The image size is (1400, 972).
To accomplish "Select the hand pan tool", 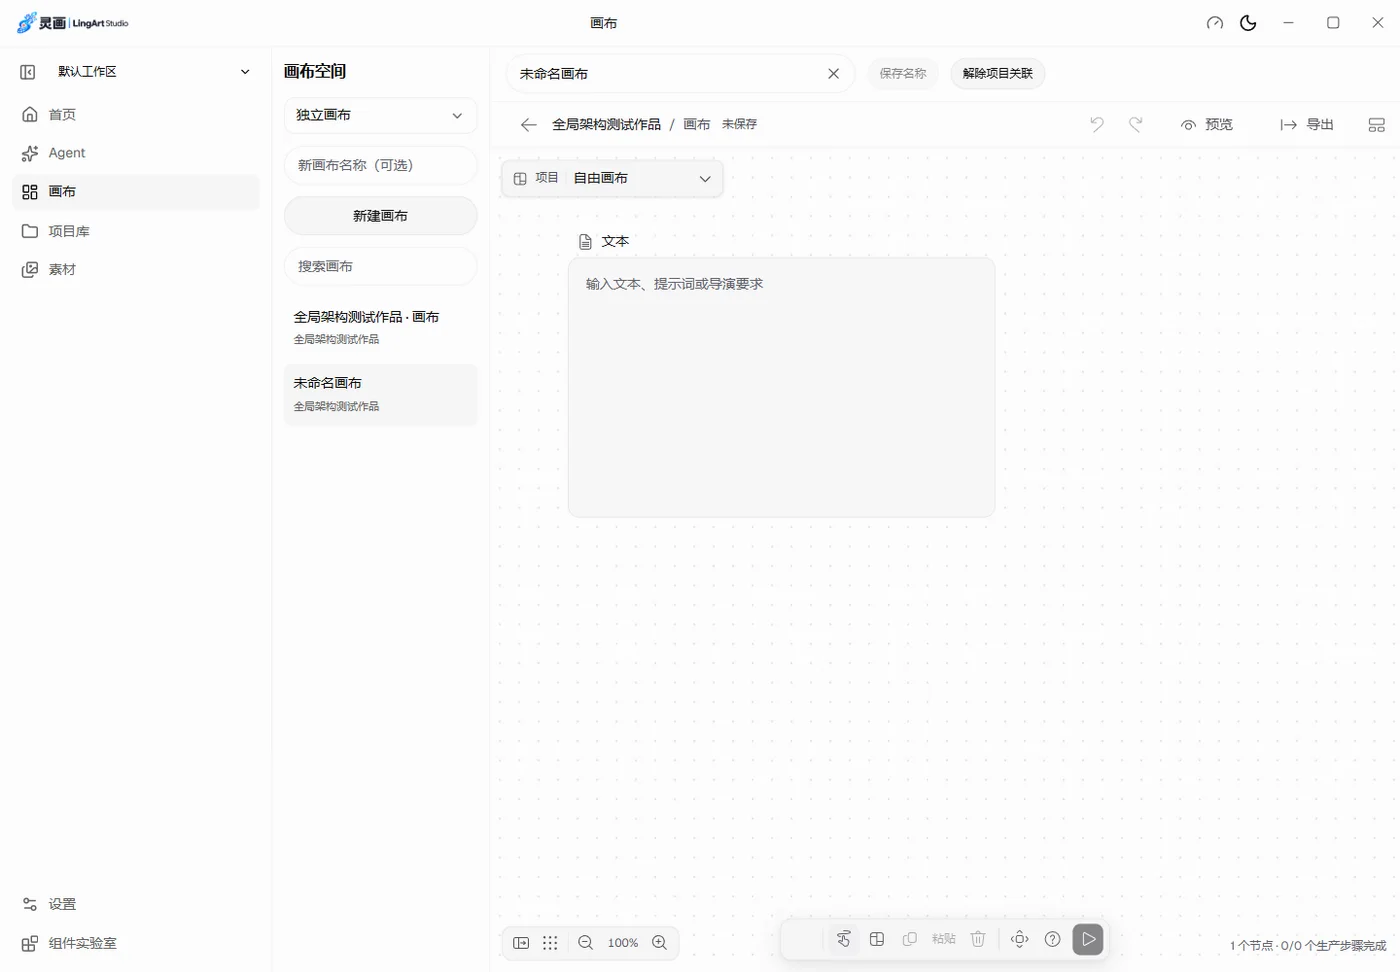I will click(844, 939).
